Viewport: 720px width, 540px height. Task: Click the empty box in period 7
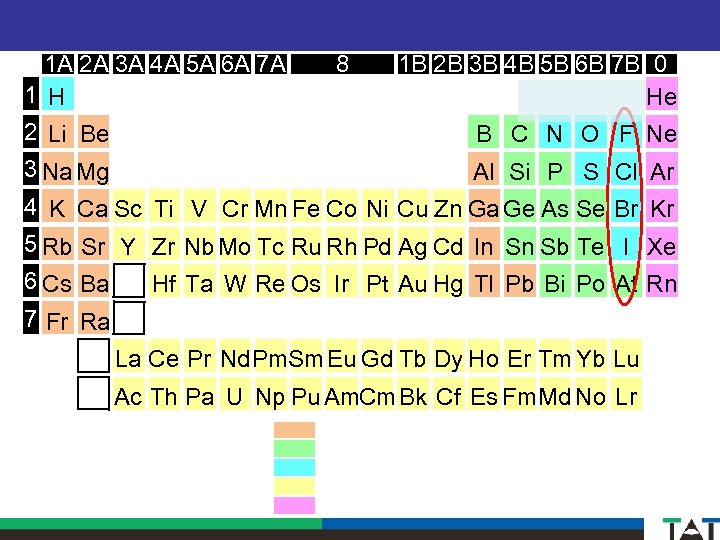click(x=129, y=318)
